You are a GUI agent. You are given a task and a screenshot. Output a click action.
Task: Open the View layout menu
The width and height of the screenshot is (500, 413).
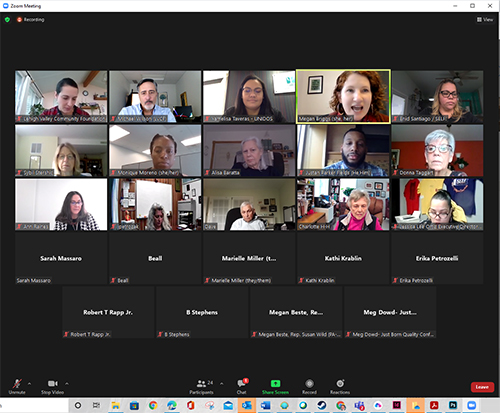(485, 20)
